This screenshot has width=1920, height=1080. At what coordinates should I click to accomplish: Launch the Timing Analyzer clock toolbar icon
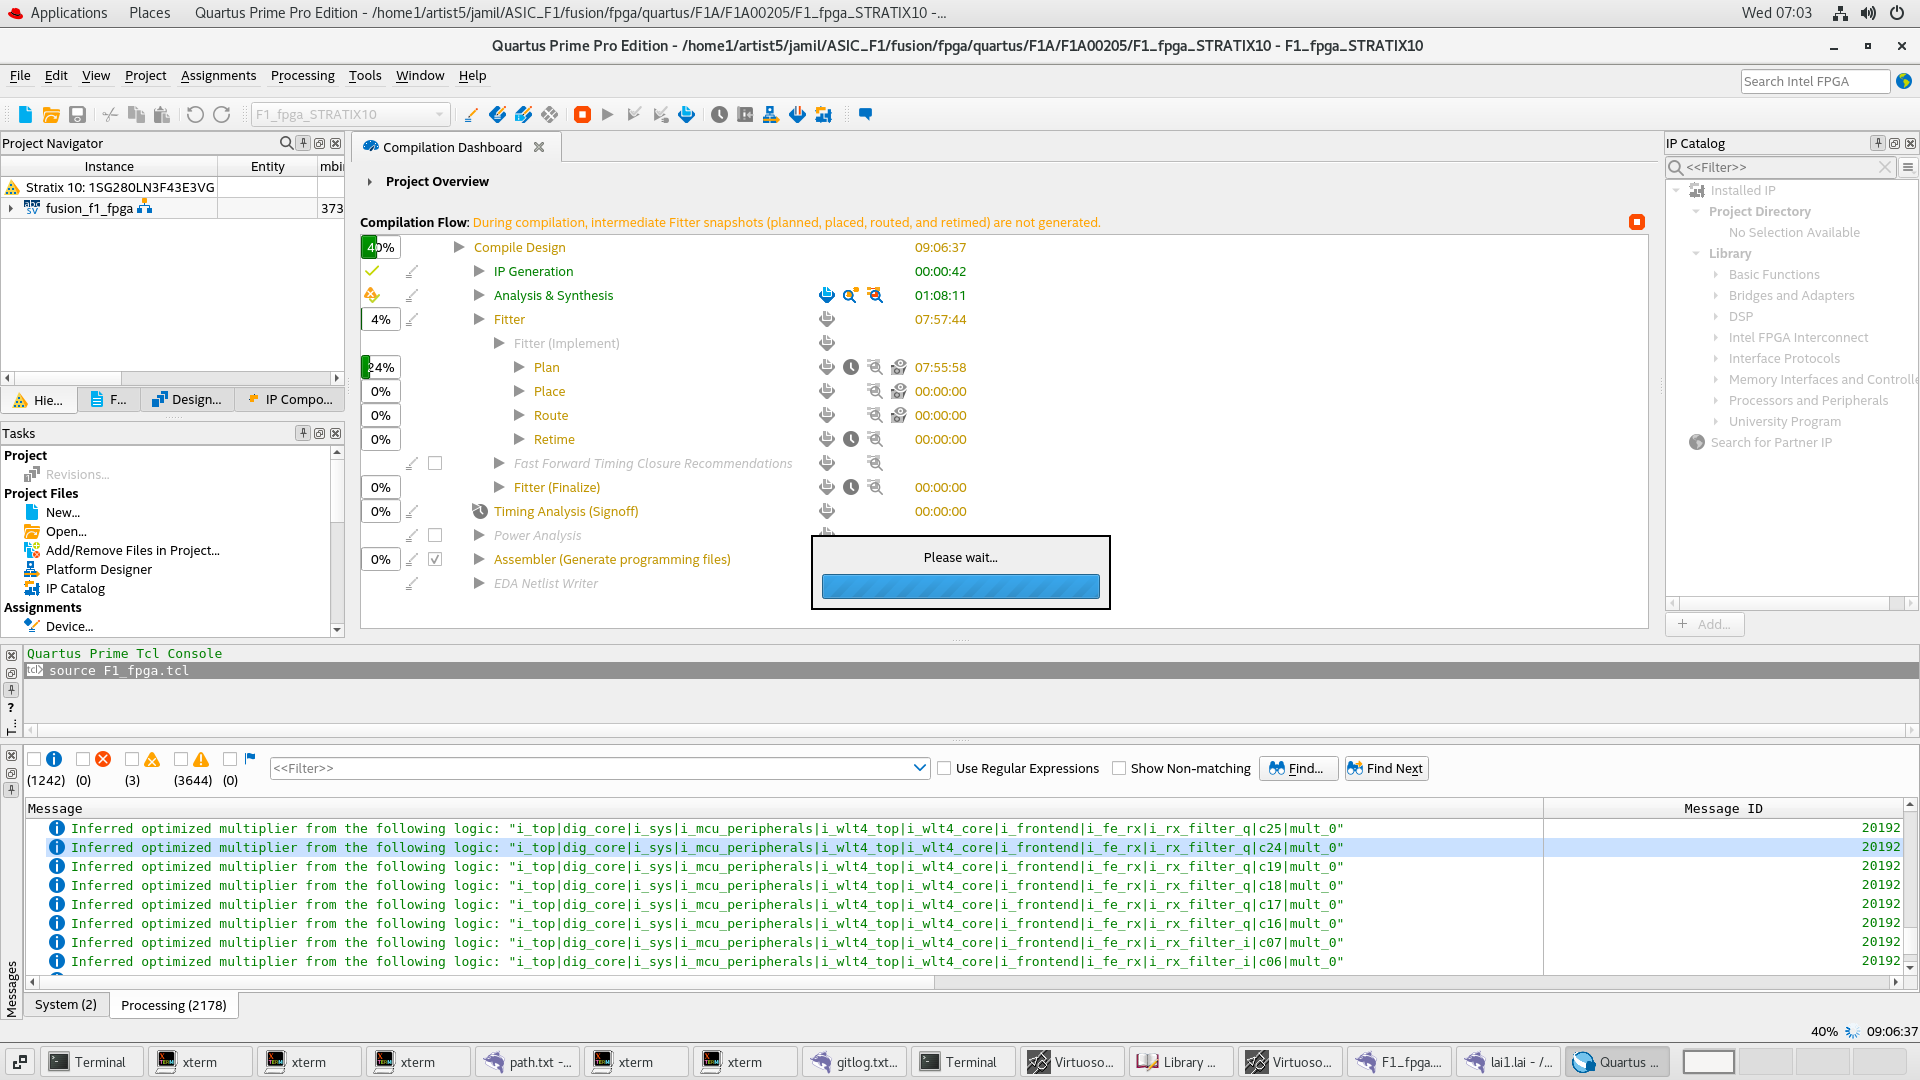coord(720,114)
